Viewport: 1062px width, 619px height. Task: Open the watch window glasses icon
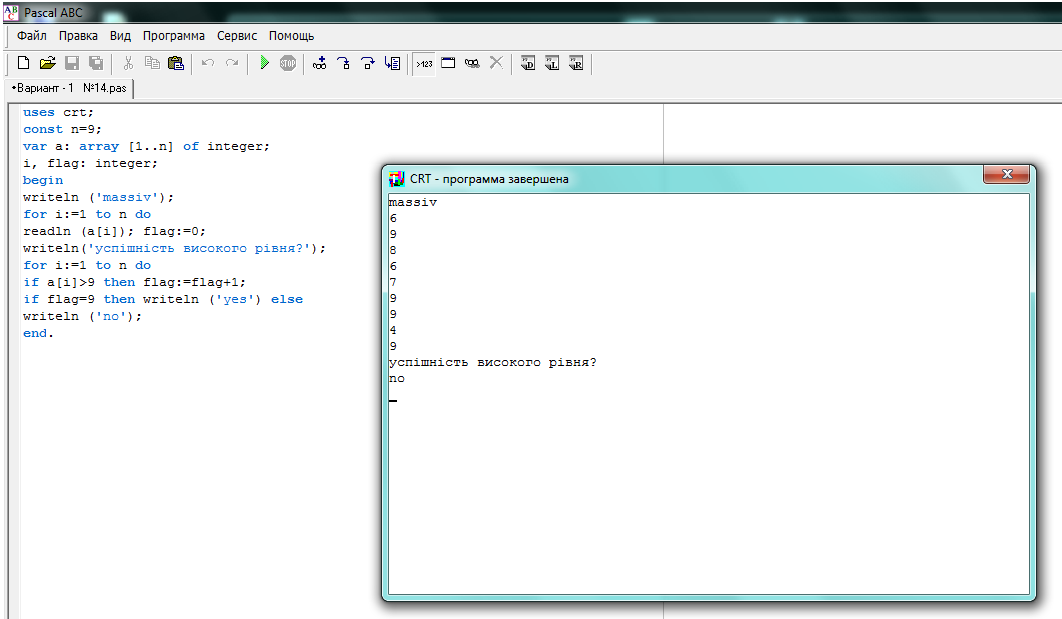point(472,63)
